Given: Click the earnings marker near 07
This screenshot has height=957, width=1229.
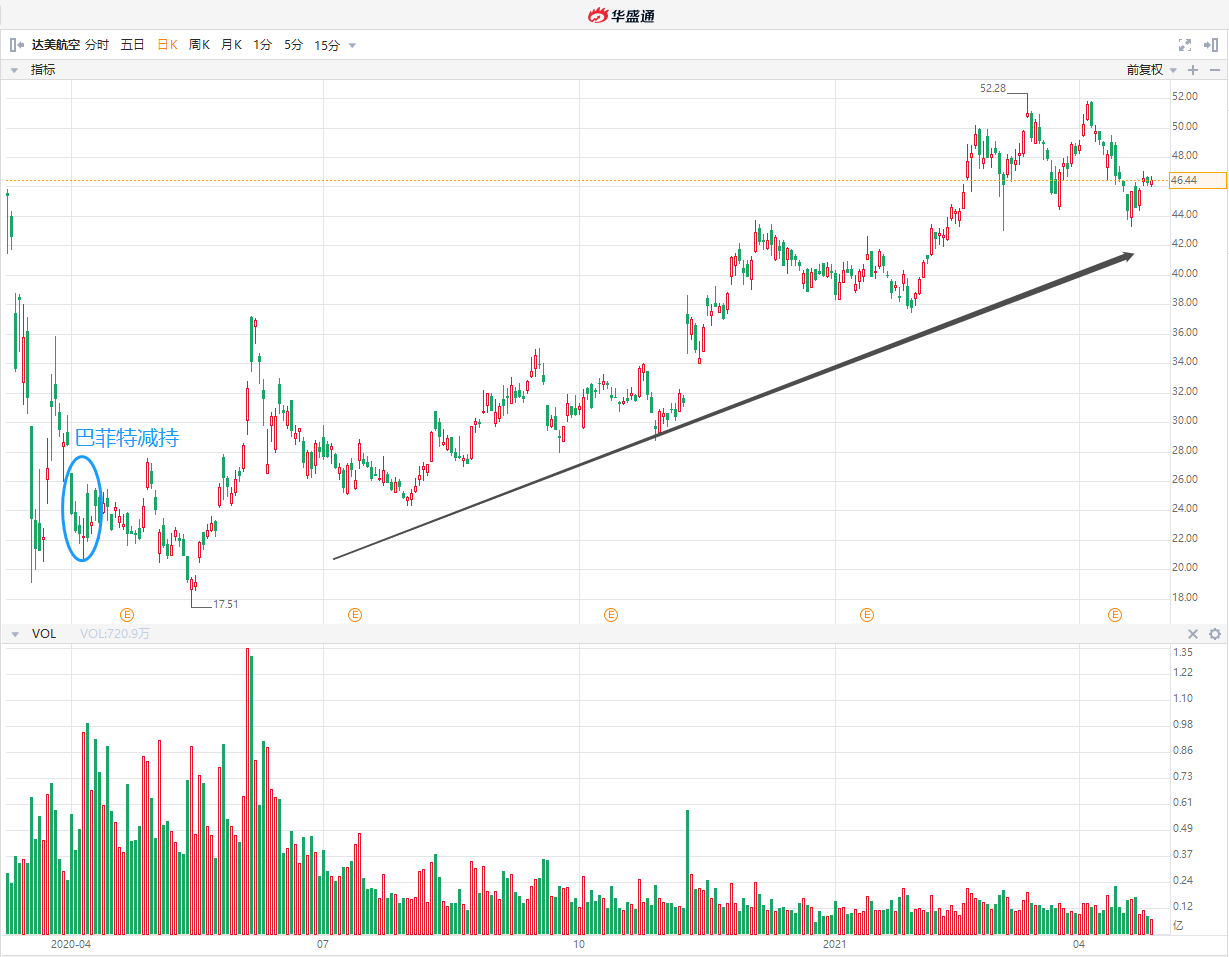Looking at the screenshot, I should click(x=354, y=614).
